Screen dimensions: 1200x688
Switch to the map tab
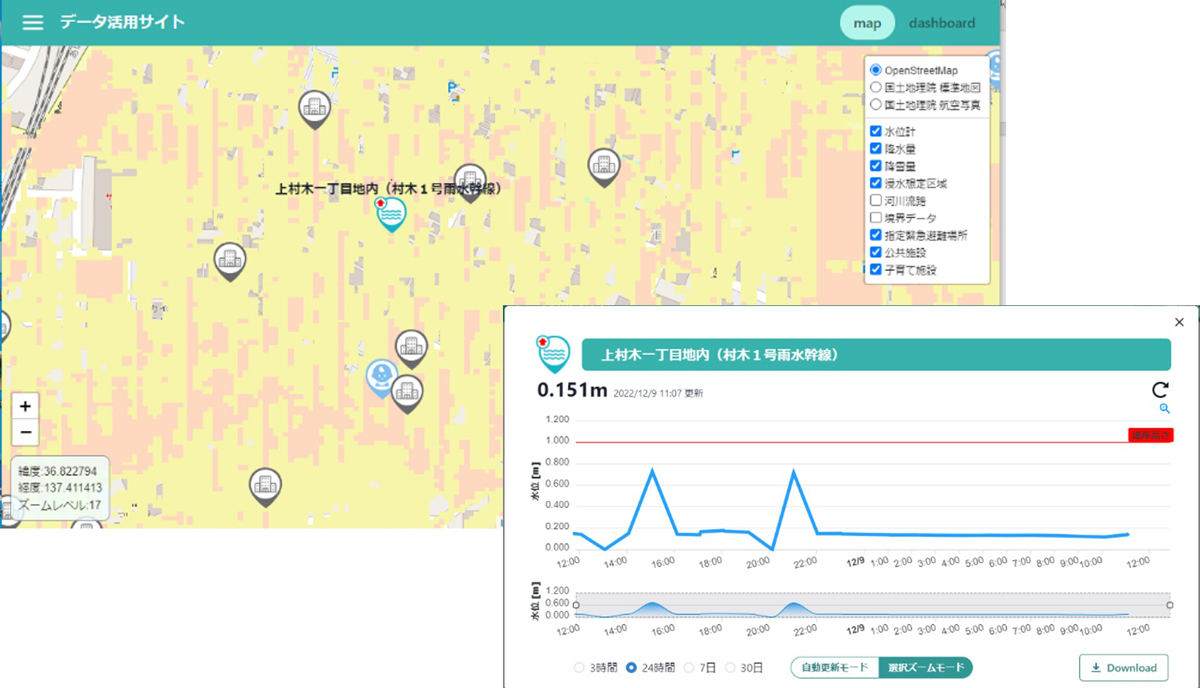[867, 23]
